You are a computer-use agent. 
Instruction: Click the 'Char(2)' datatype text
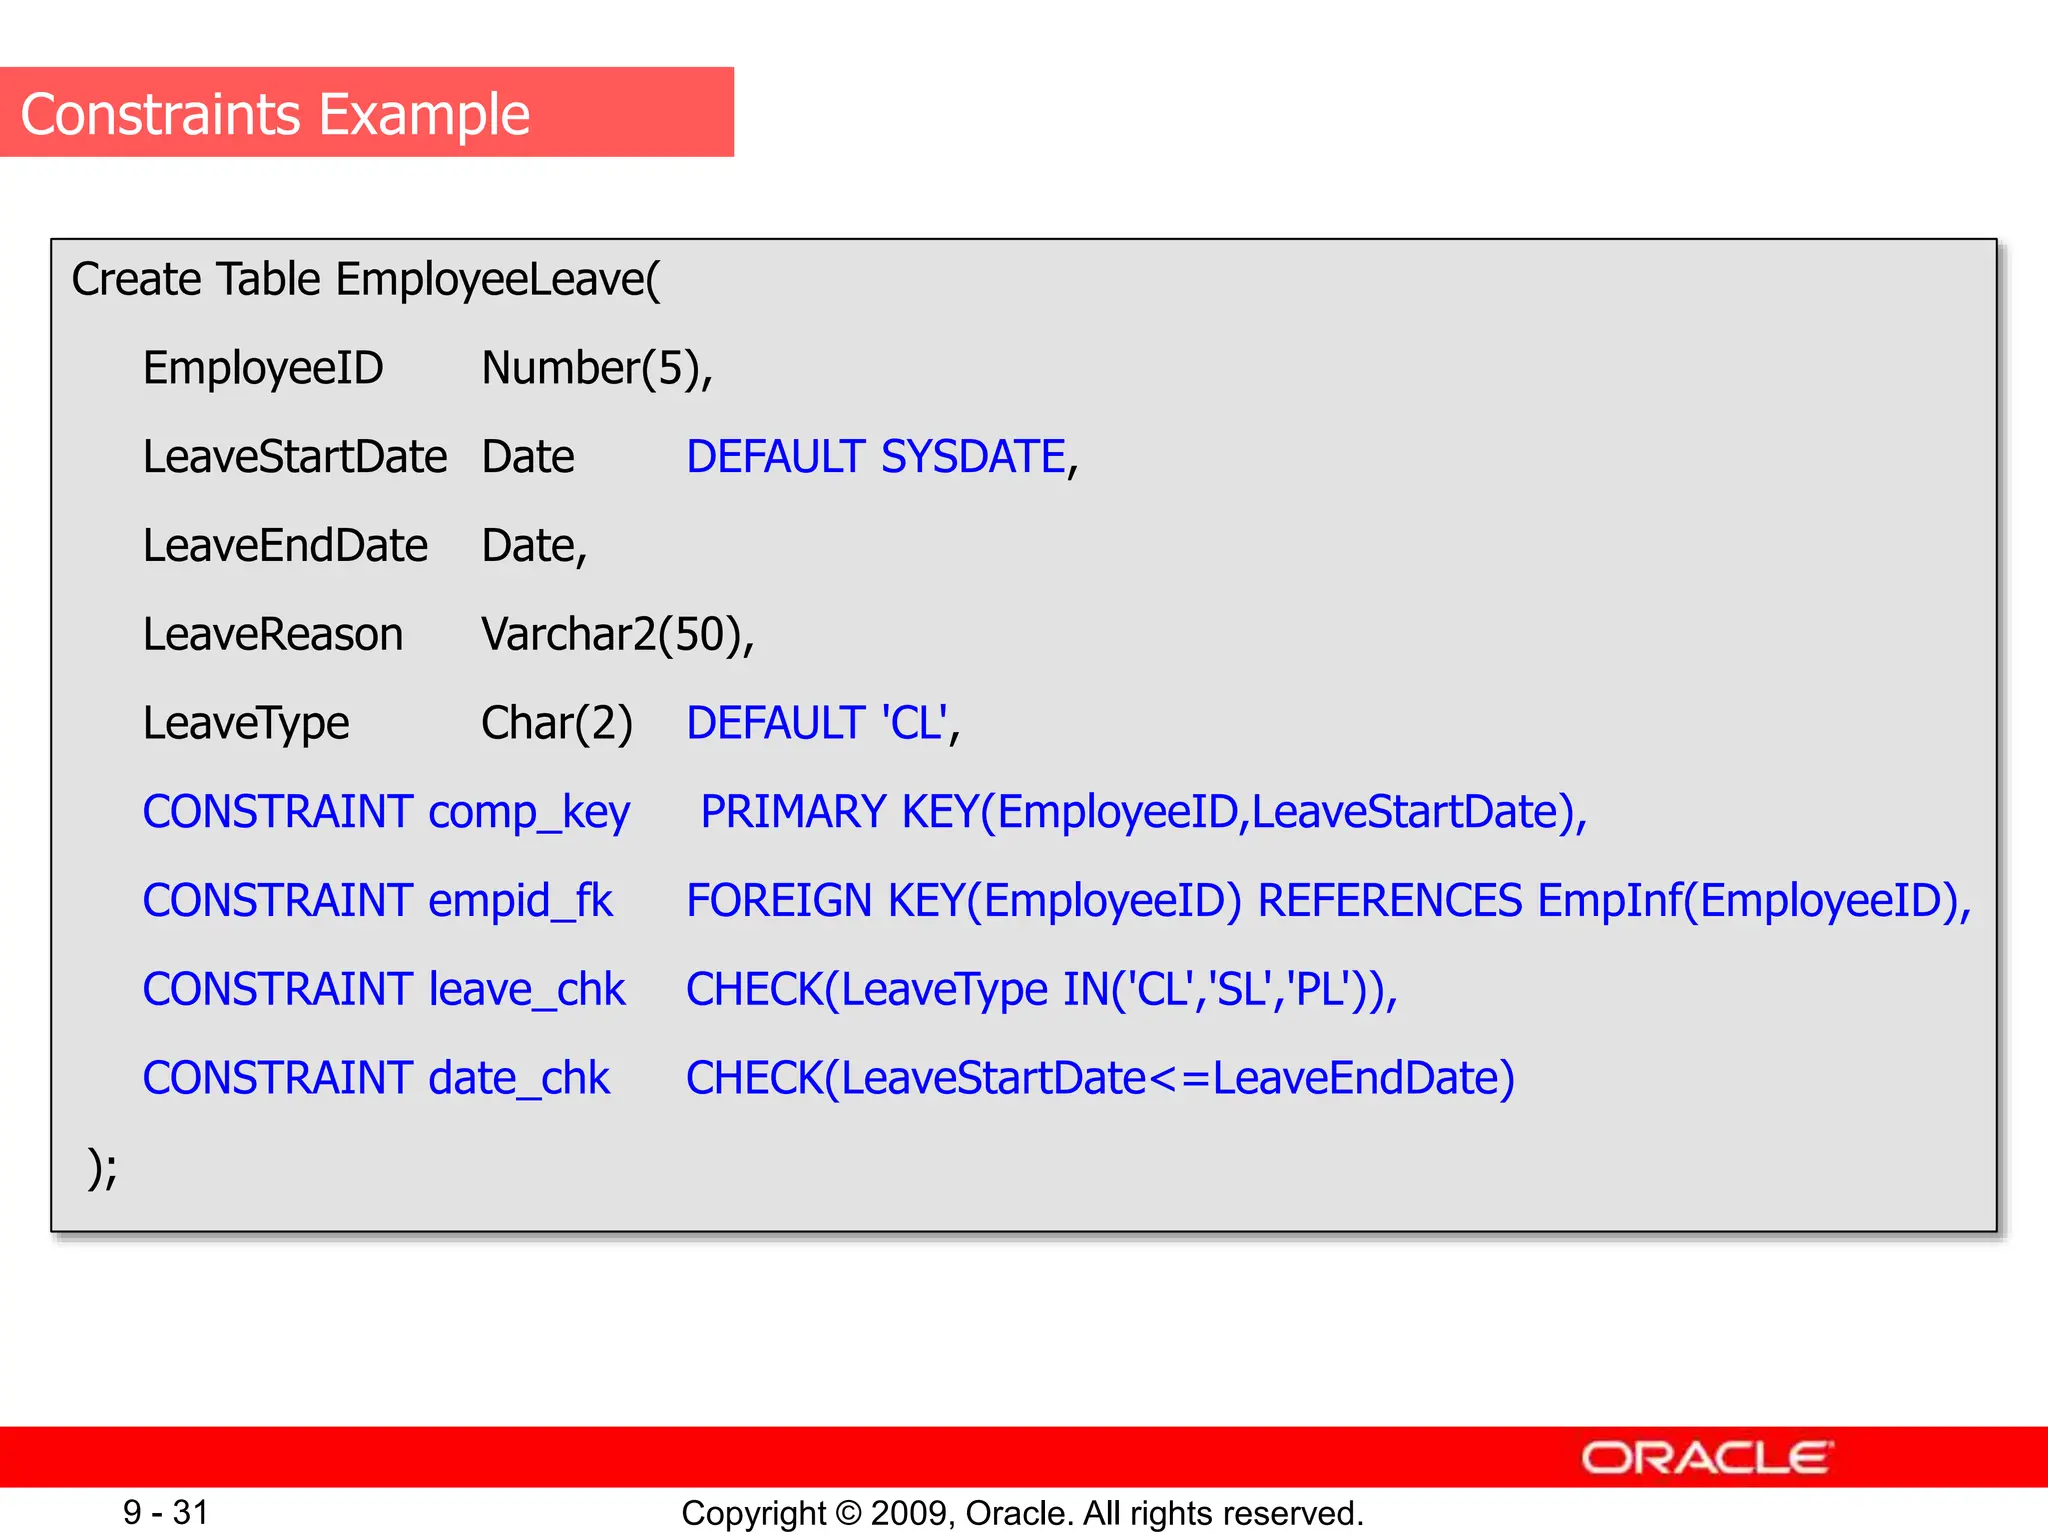(x=557, y=723)
